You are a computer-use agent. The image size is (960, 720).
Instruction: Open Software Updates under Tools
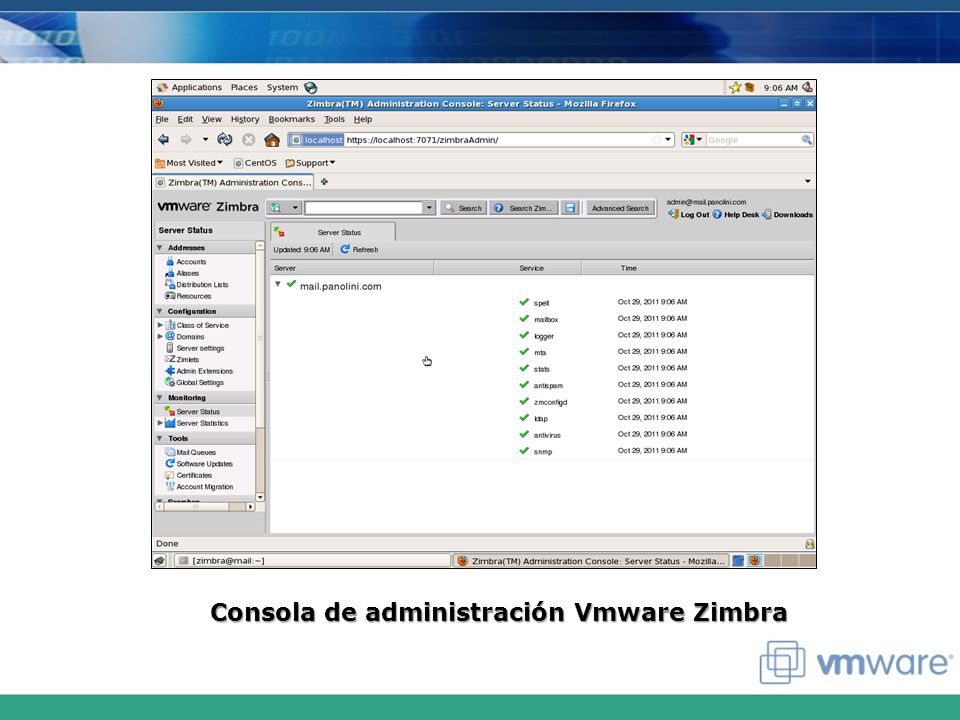204,463
